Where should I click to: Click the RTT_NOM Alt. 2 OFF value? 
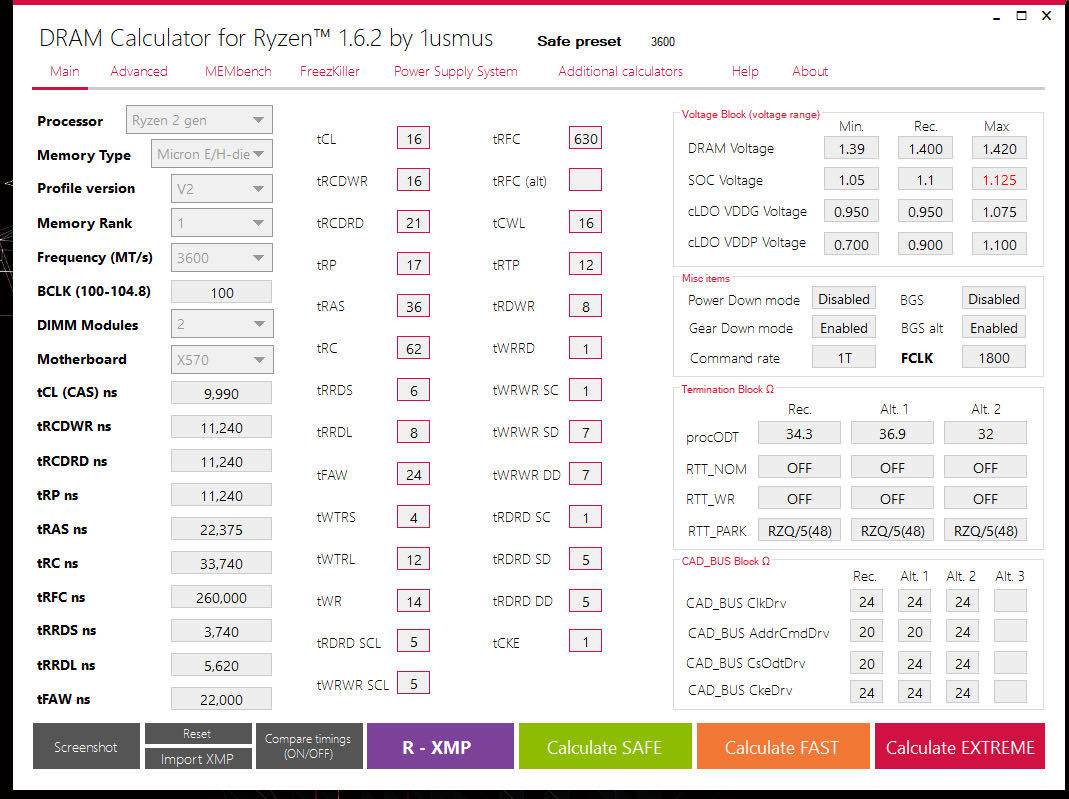click(985, 468)
